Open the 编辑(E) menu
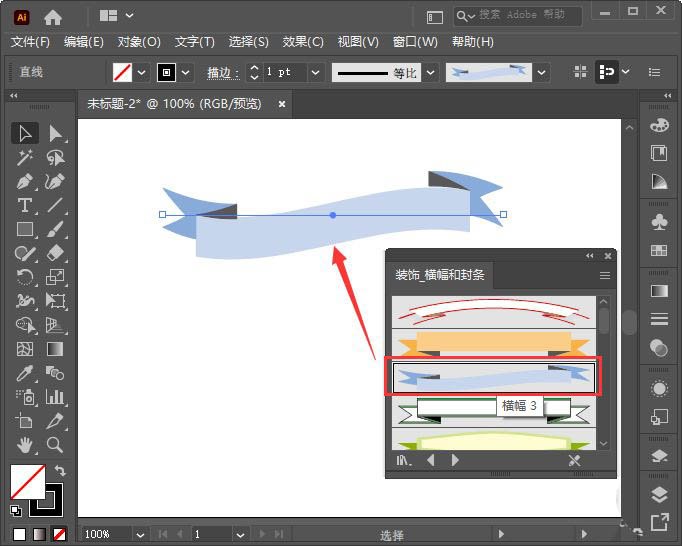The image size is (682, 546). coord(84,42)
